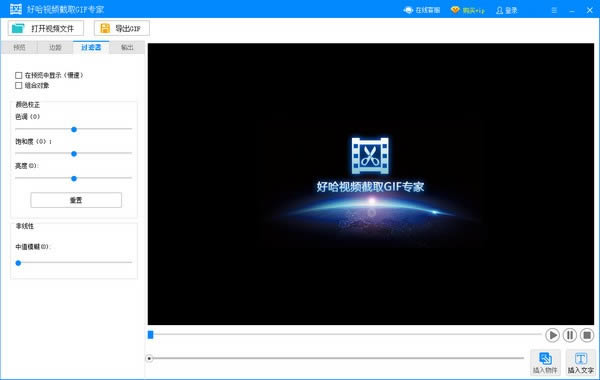Enable show in preview (slow) checkbox

coord(18,75)
